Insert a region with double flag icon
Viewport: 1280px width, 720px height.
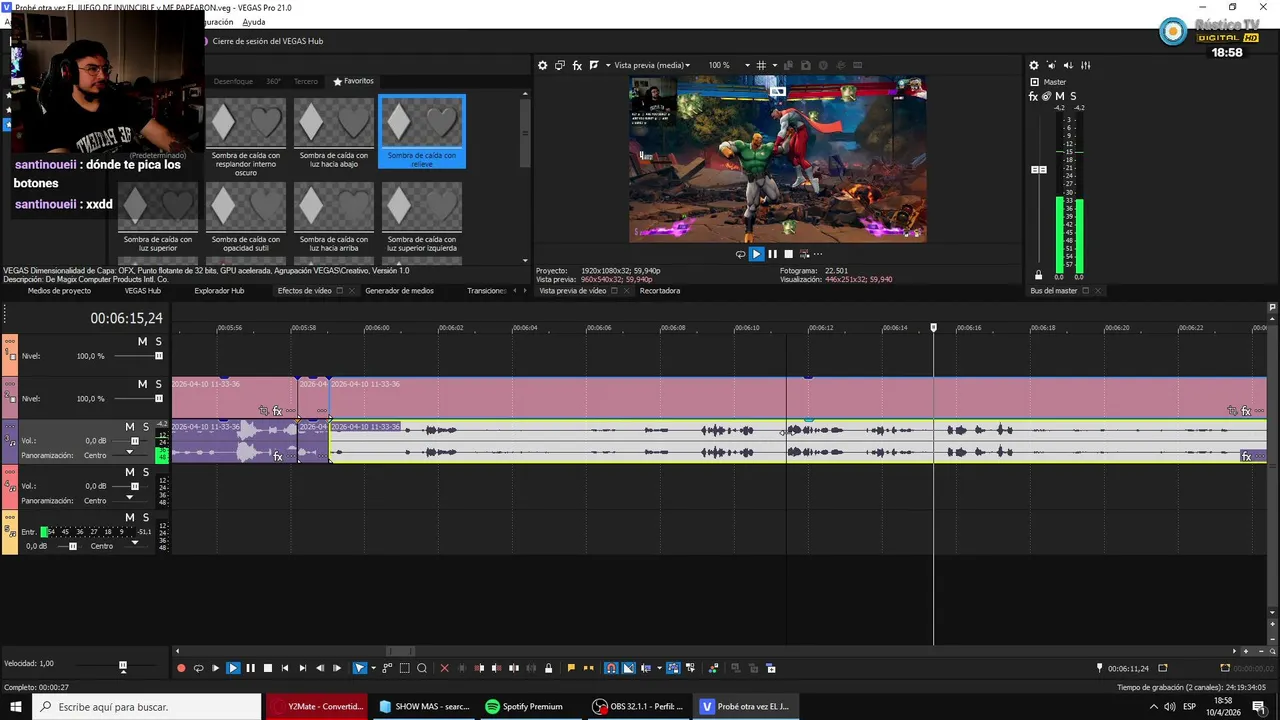[x=588, y=668]
